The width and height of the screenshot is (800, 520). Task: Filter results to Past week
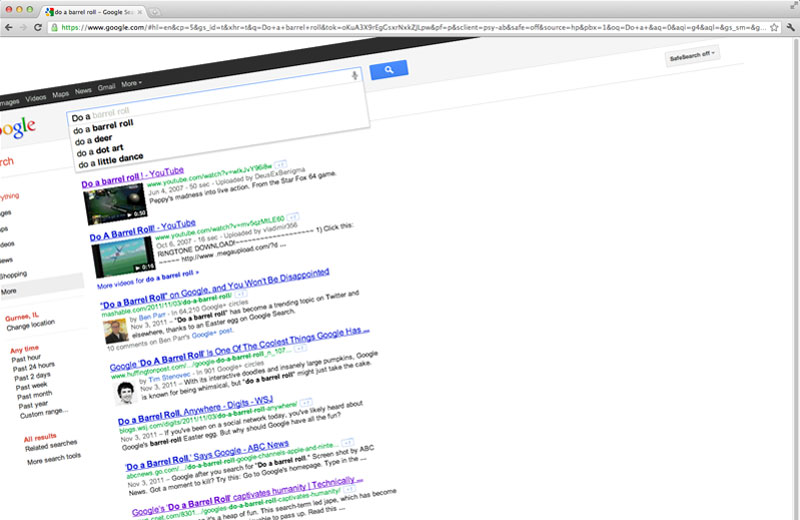click(32, 387)
